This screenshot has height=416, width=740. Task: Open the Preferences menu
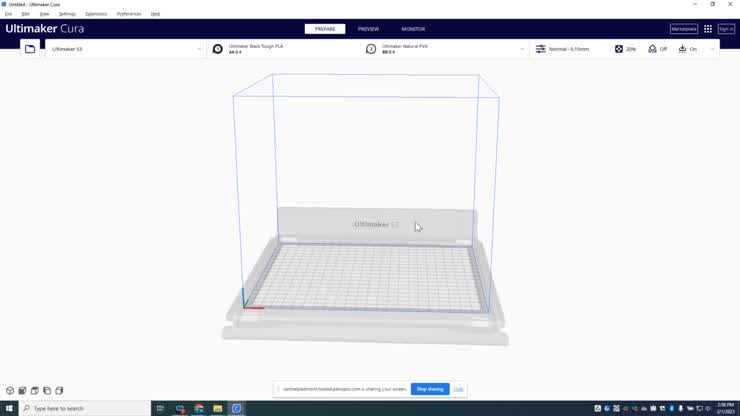[129, 14]
